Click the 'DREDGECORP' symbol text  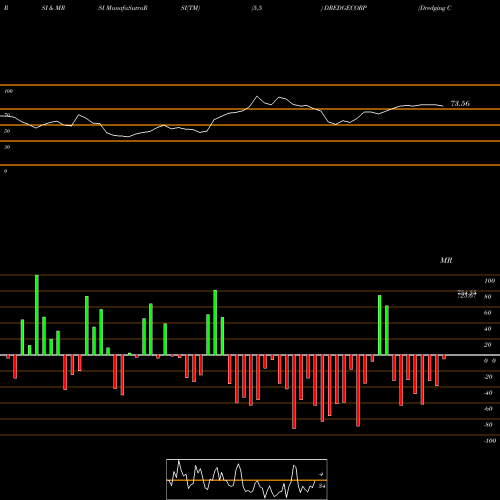click(x=345, y=8)
